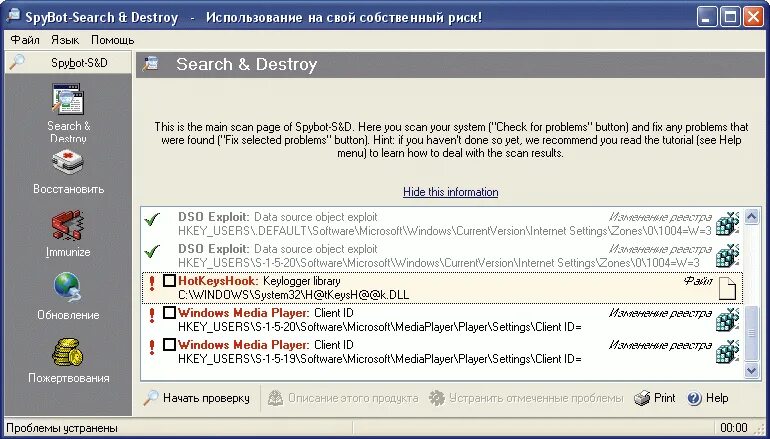Open the Помощь menu
Viewport: 770px width, 439px height.
(x=112, y=40)
